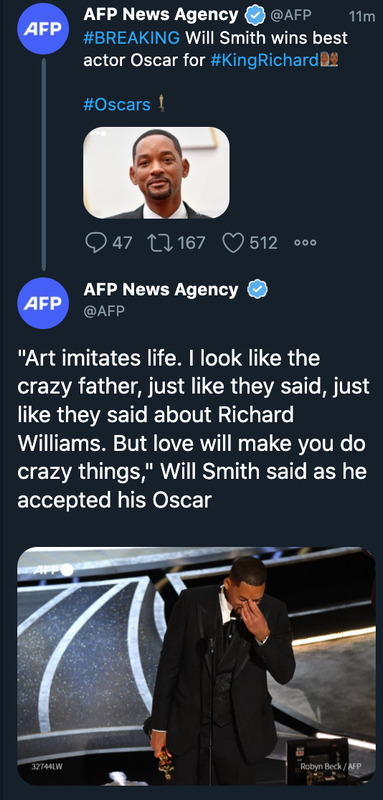Screen dimensions: 383x800
Task: Click the @AFP handle under the second tweet name
Action: (x=104, y=311)
